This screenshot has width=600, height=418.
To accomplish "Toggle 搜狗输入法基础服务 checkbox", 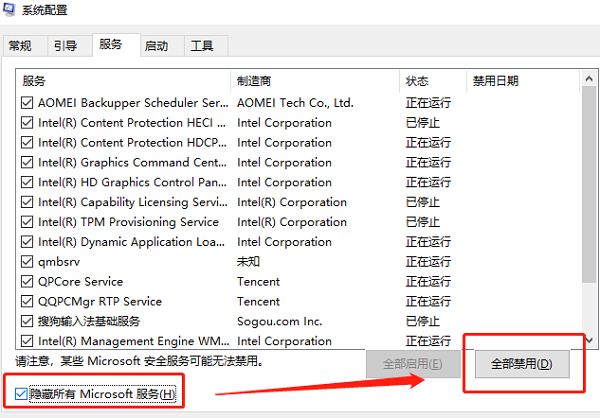I will pos(27,321).
